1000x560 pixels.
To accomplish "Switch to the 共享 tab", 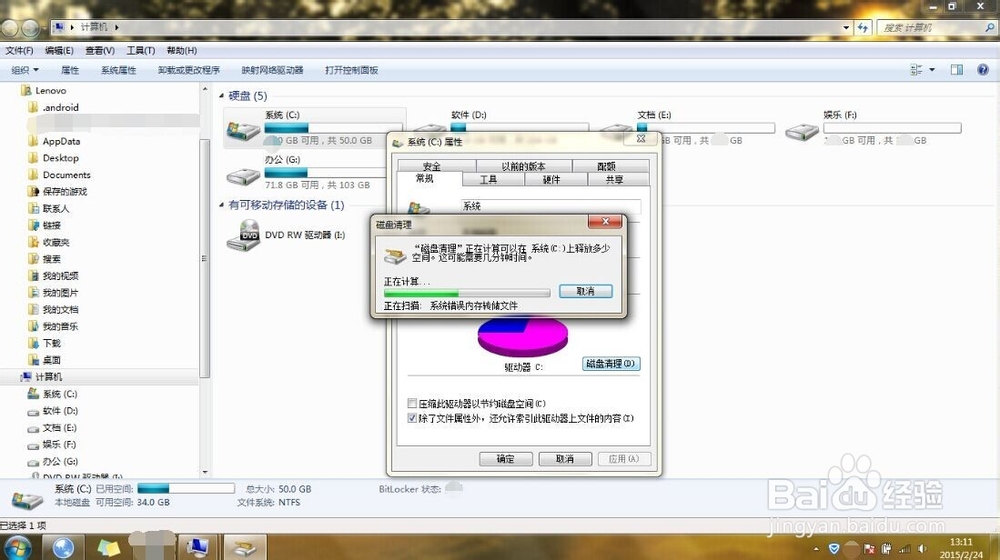I will click(x=617, y=180).
